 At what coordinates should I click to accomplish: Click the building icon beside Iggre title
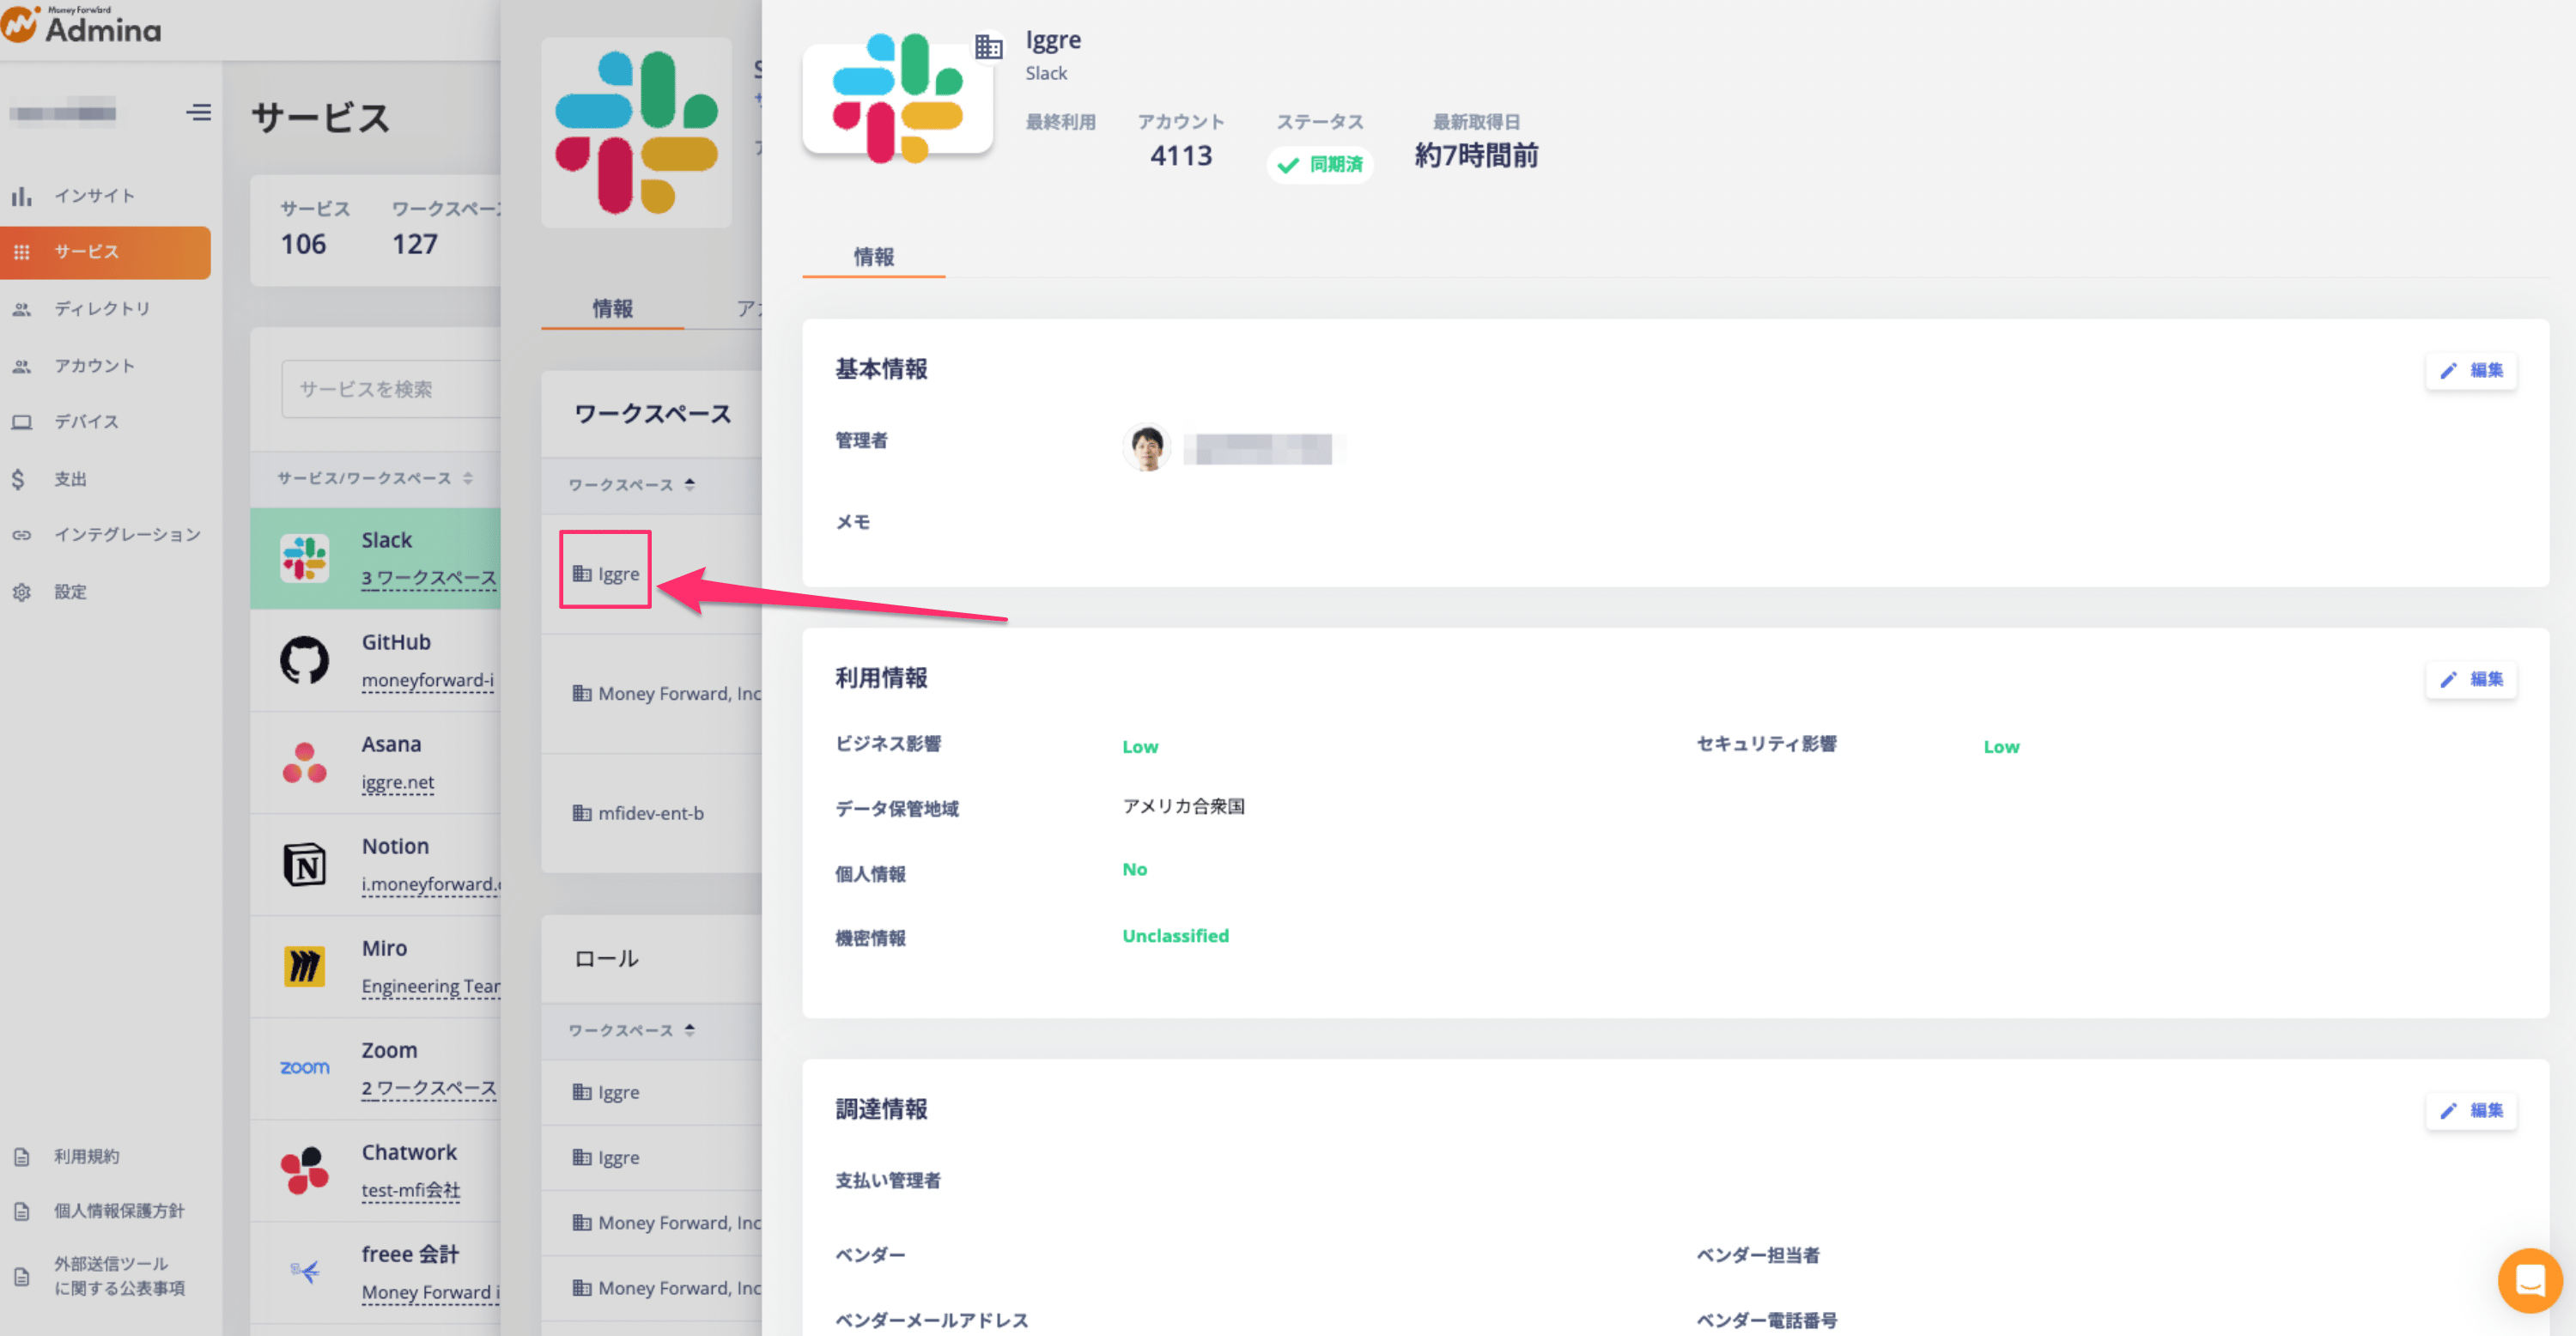[989, 47]
